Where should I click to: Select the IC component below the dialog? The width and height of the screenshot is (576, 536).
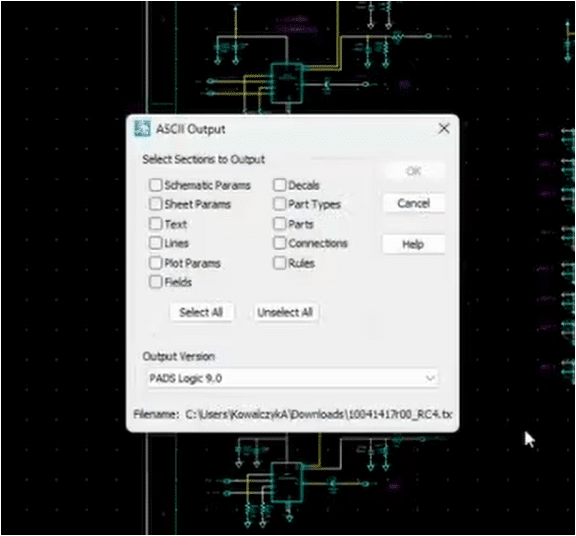(x=287, y=482)
